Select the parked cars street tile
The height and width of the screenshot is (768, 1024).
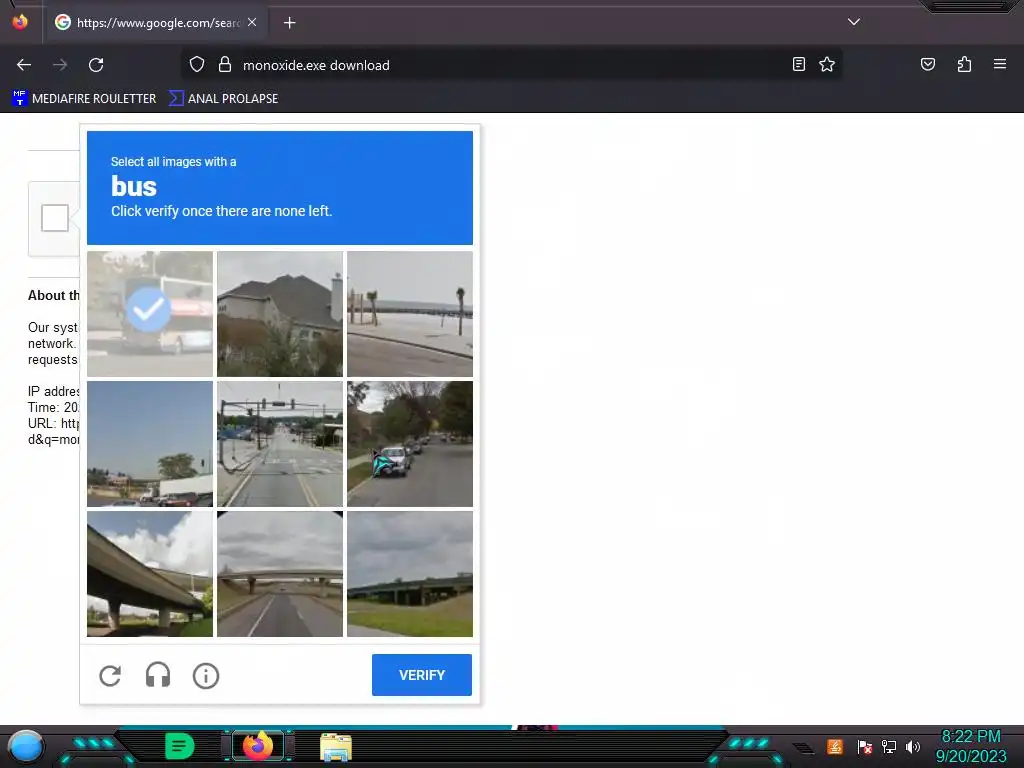click(409, 444)
